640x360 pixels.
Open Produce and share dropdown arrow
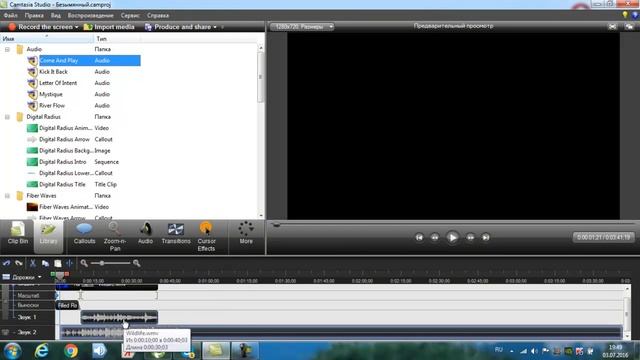(215, 27)
